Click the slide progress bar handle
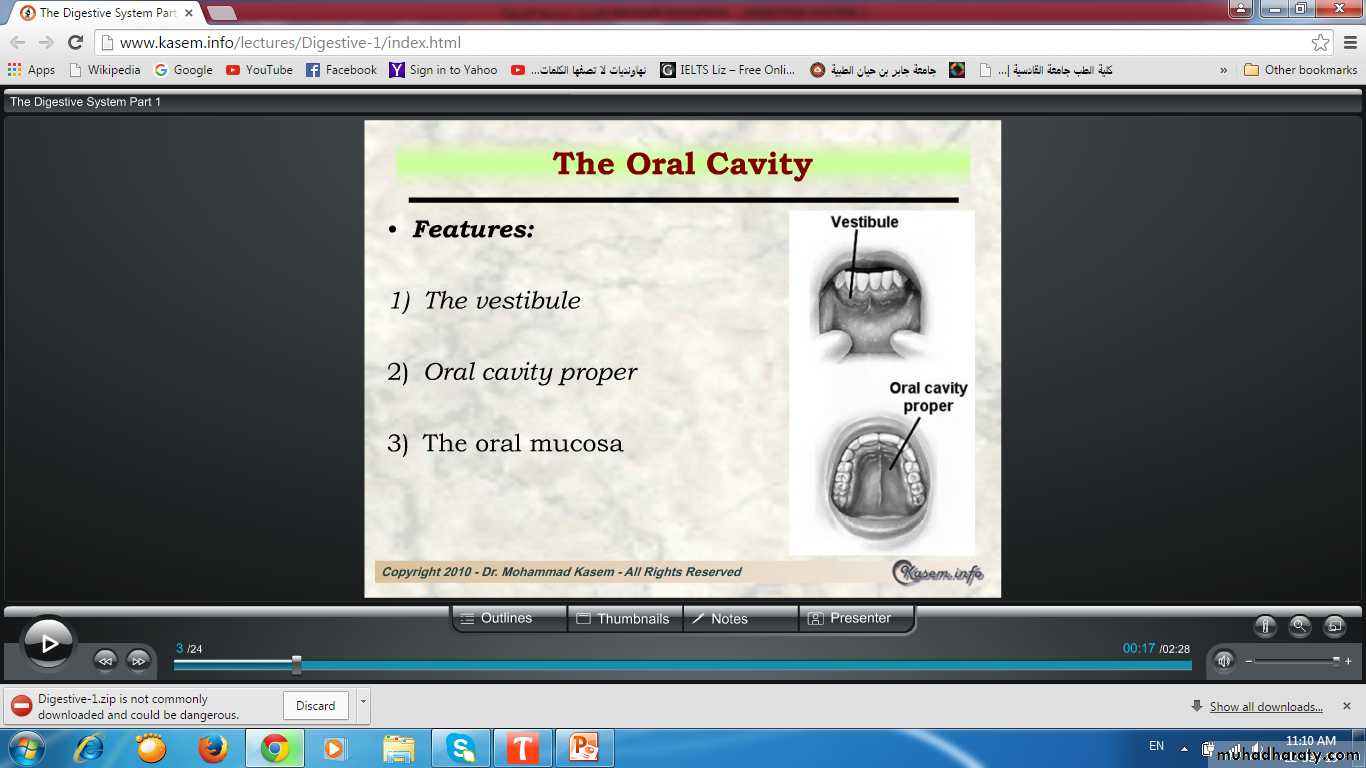 tap(296, 664)
